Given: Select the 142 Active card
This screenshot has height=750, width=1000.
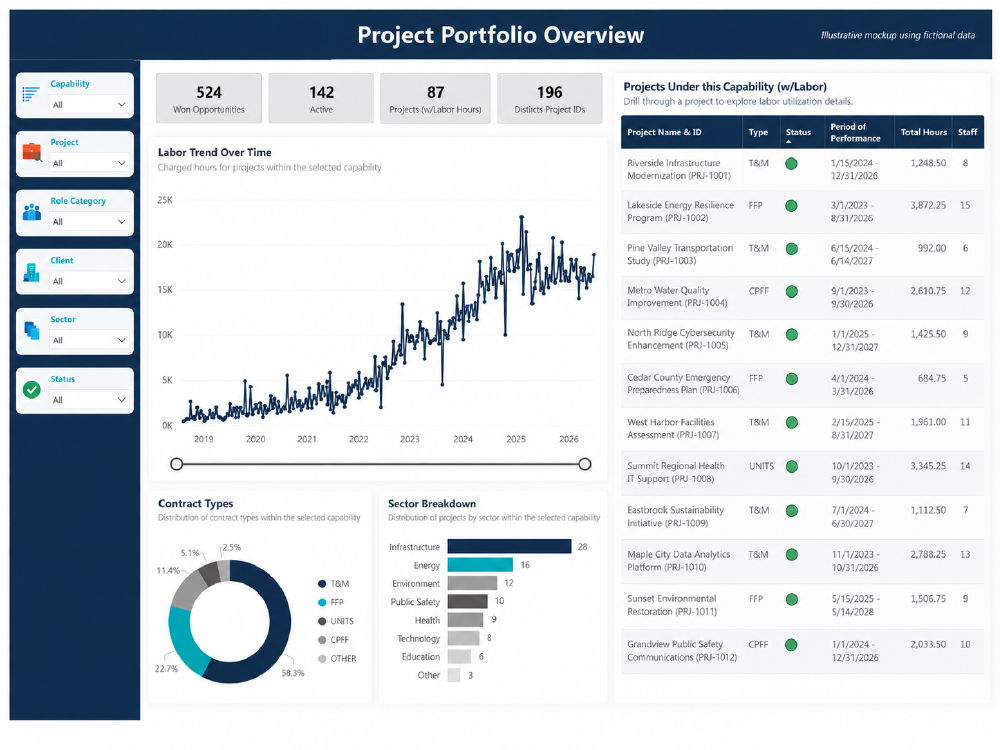Looking at the screenshot, I should [321, 98].
